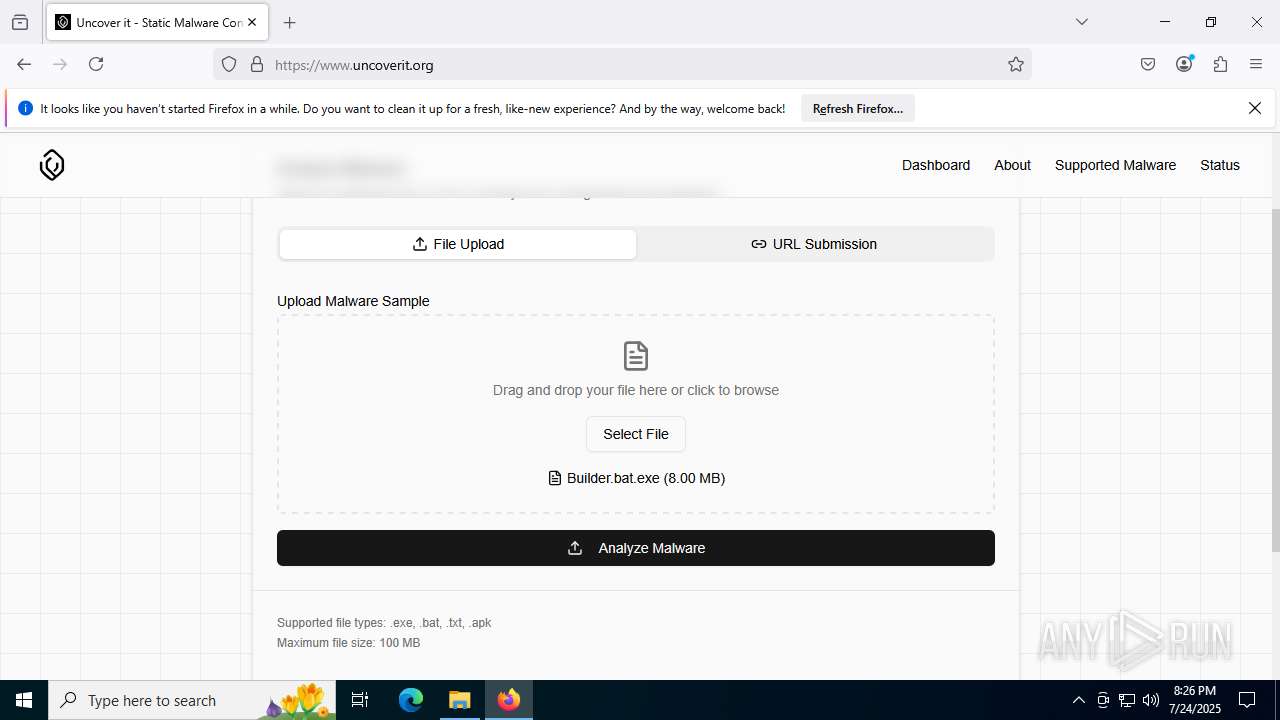1280x720 pixels.
Task: Select the Uncover it browser tab
Action: [156, 22]
